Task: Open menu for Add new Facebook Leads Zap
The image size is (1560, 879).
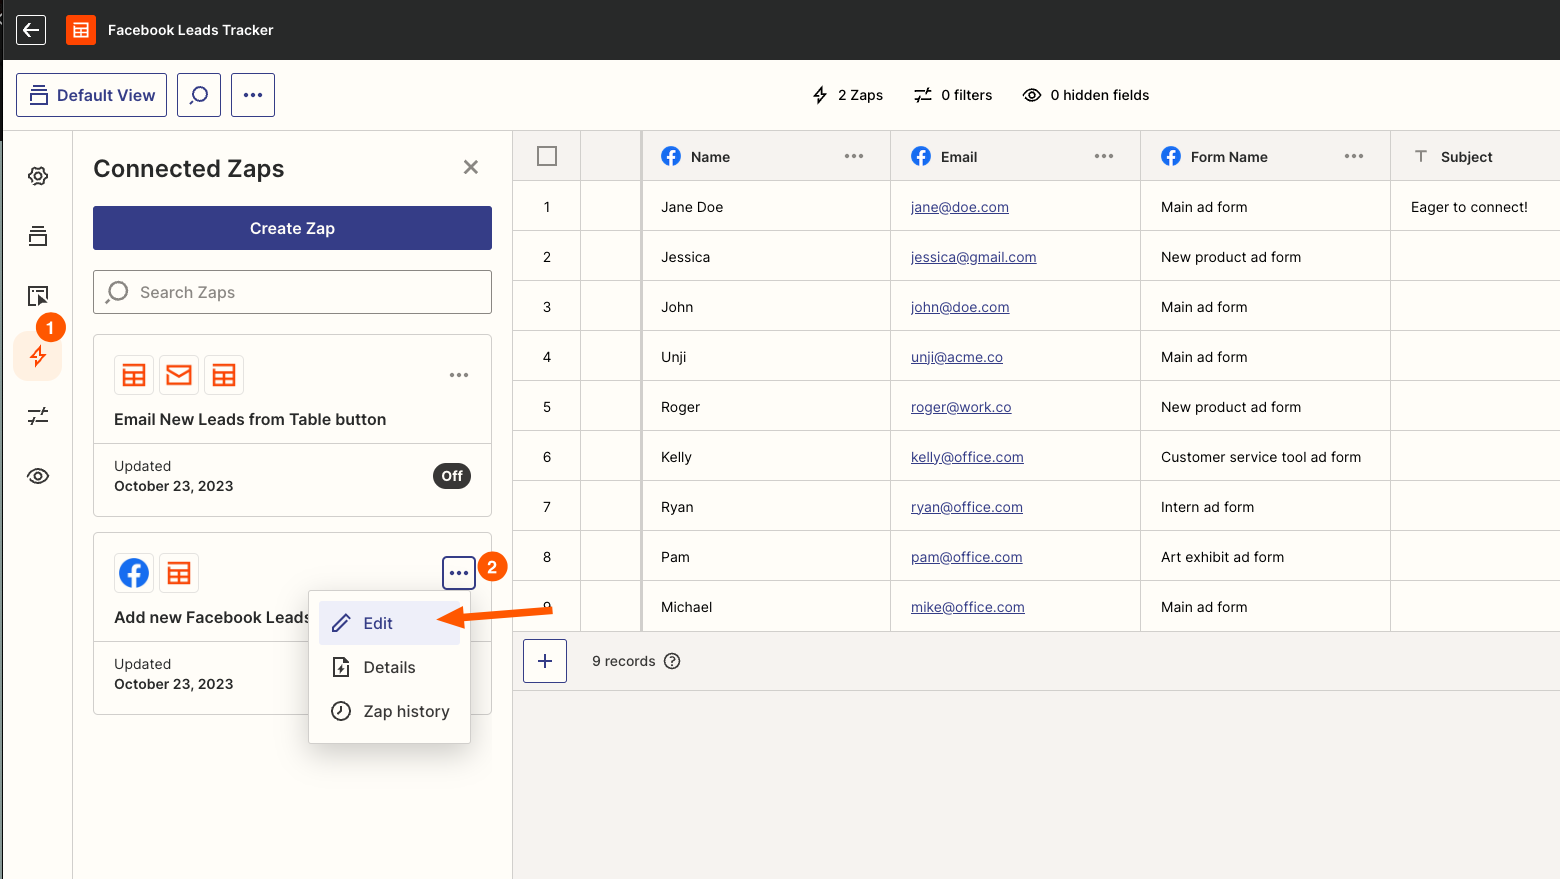Action: (459, 573)
